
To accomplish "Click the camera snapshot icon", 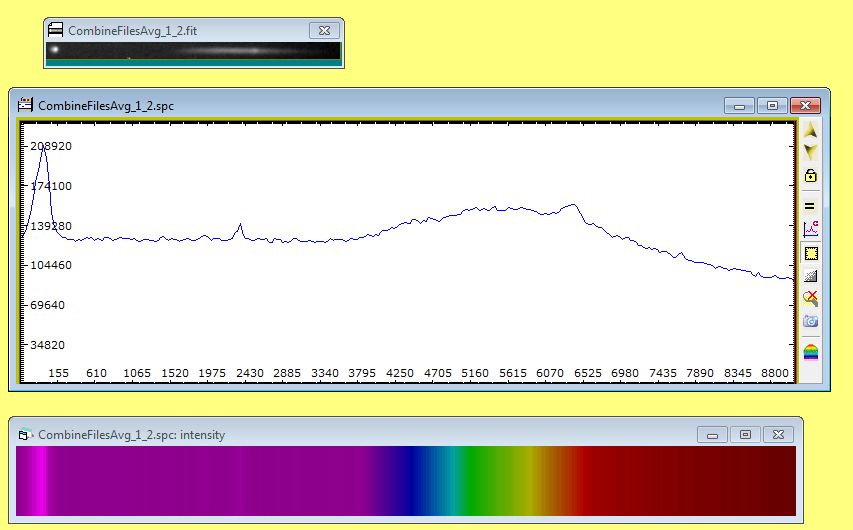I will [x=811, y=321].
